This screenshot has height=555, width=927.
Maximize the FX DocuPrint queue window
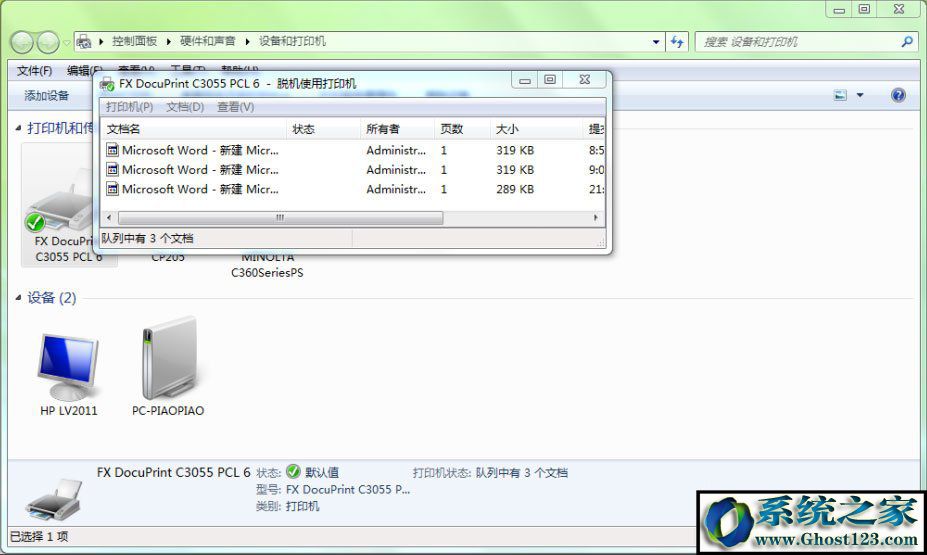tap(550, 80)
